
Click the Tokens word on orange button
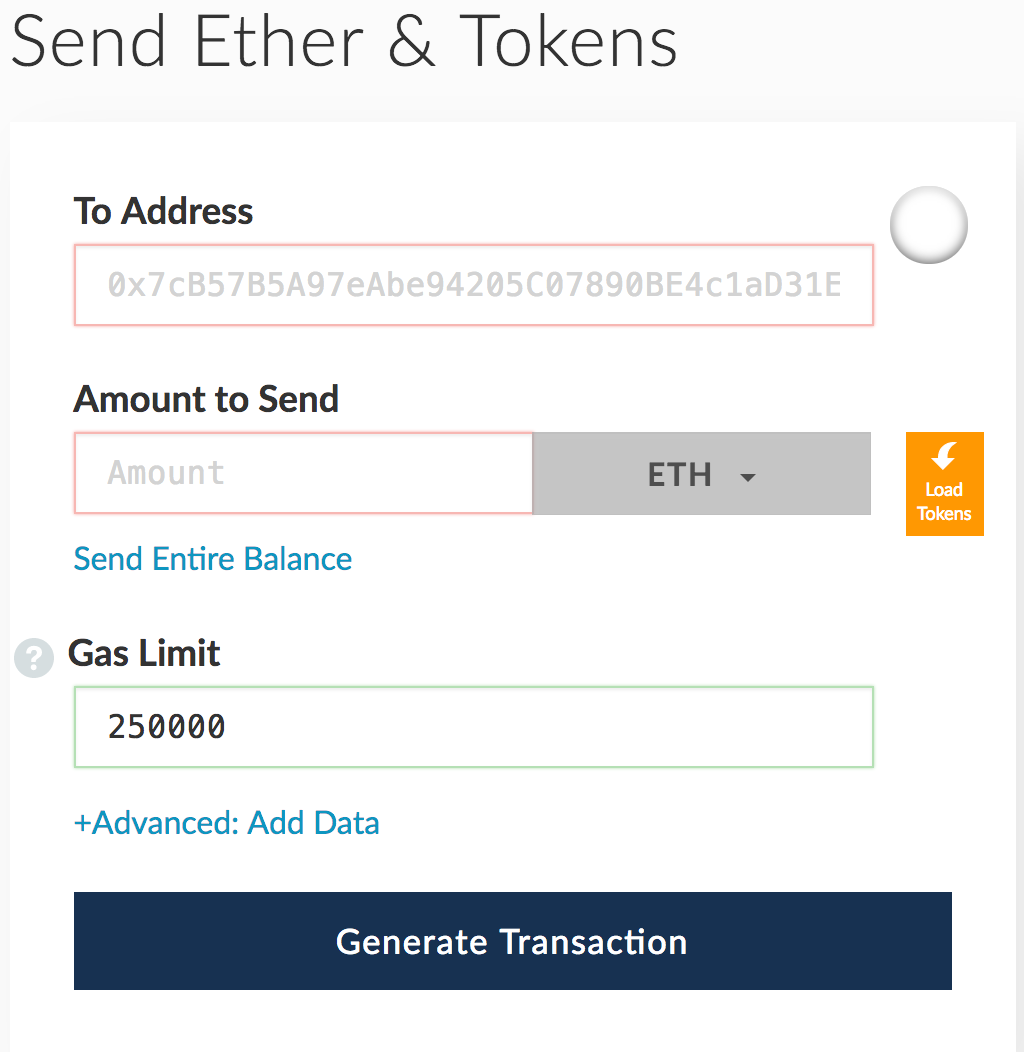pyautogui.click(x=944, y=513)
